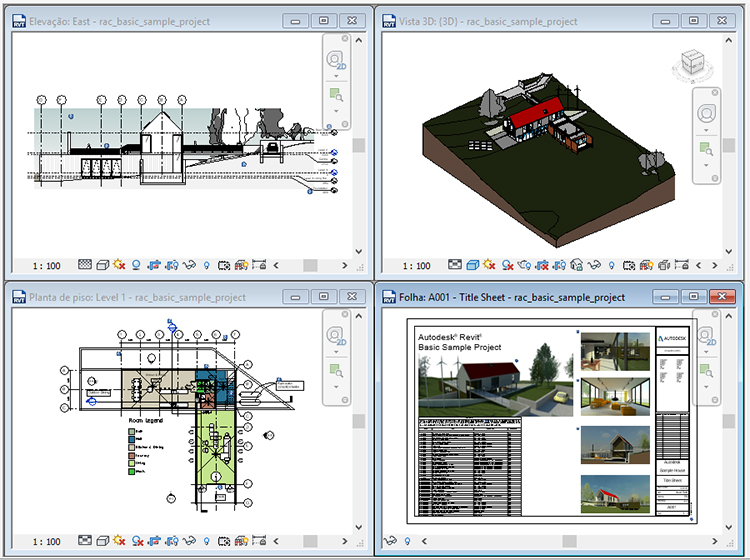Reveal Hidden Elements in the East elevation view
This screenshot has width=750, height=560.
(207, 265)
